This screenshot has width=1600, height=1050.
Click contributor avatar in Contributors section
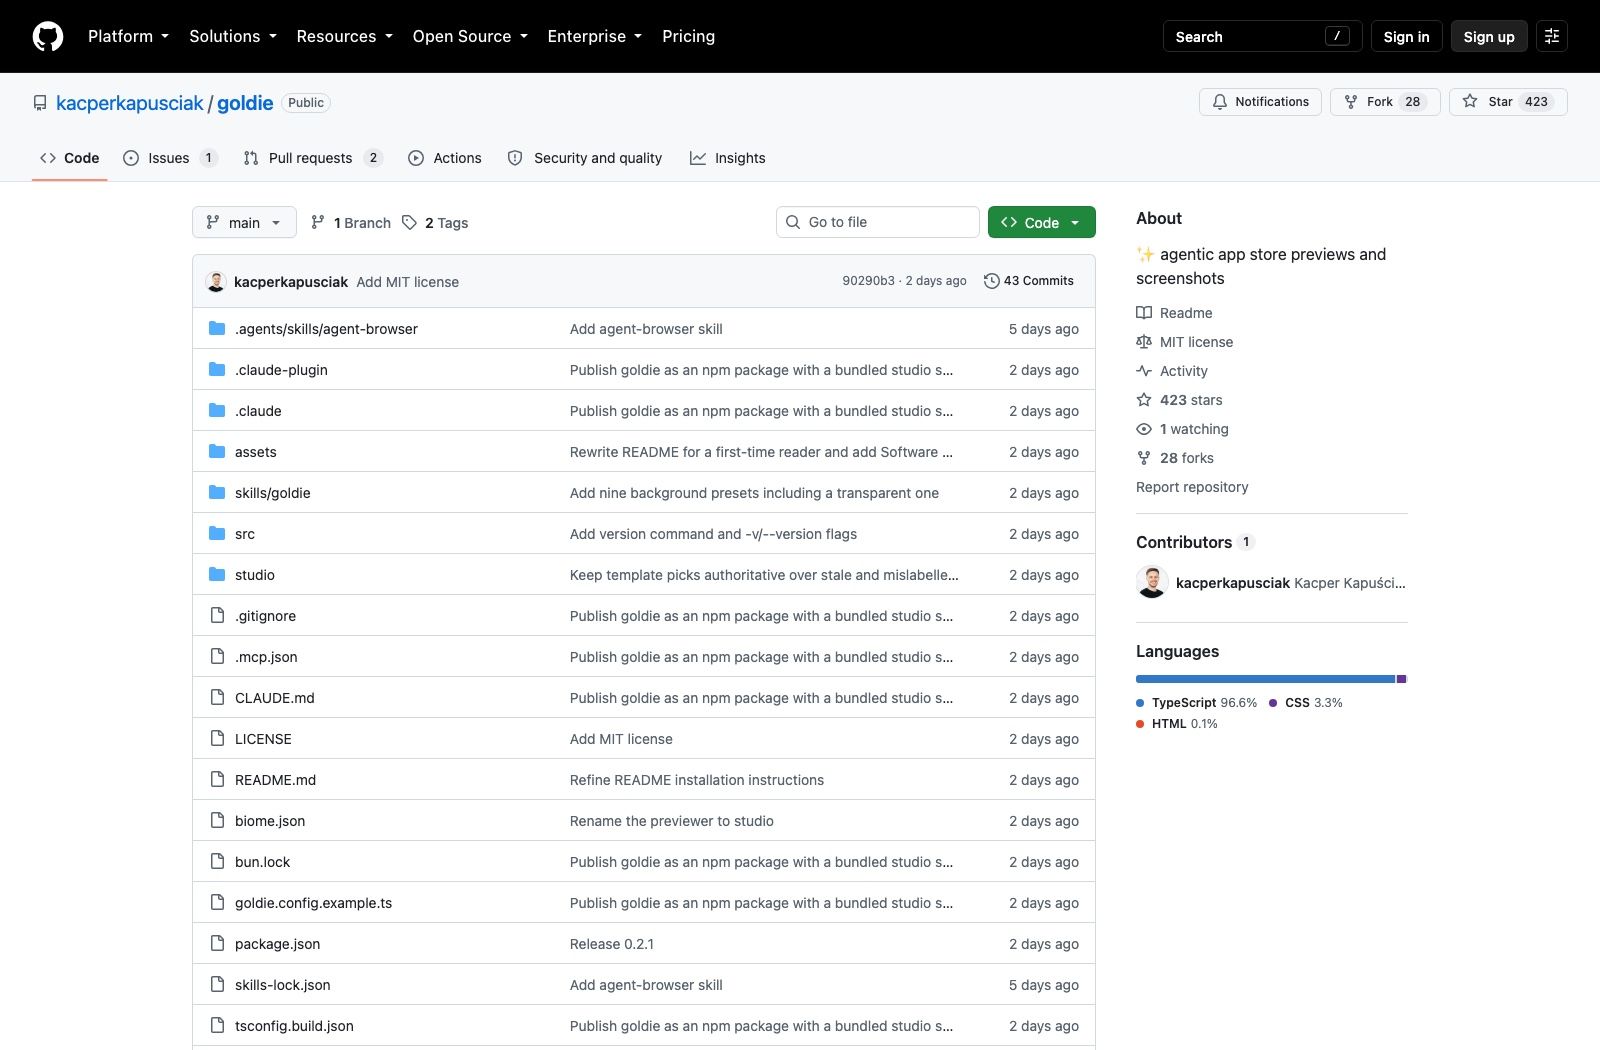click(1152, 582)
